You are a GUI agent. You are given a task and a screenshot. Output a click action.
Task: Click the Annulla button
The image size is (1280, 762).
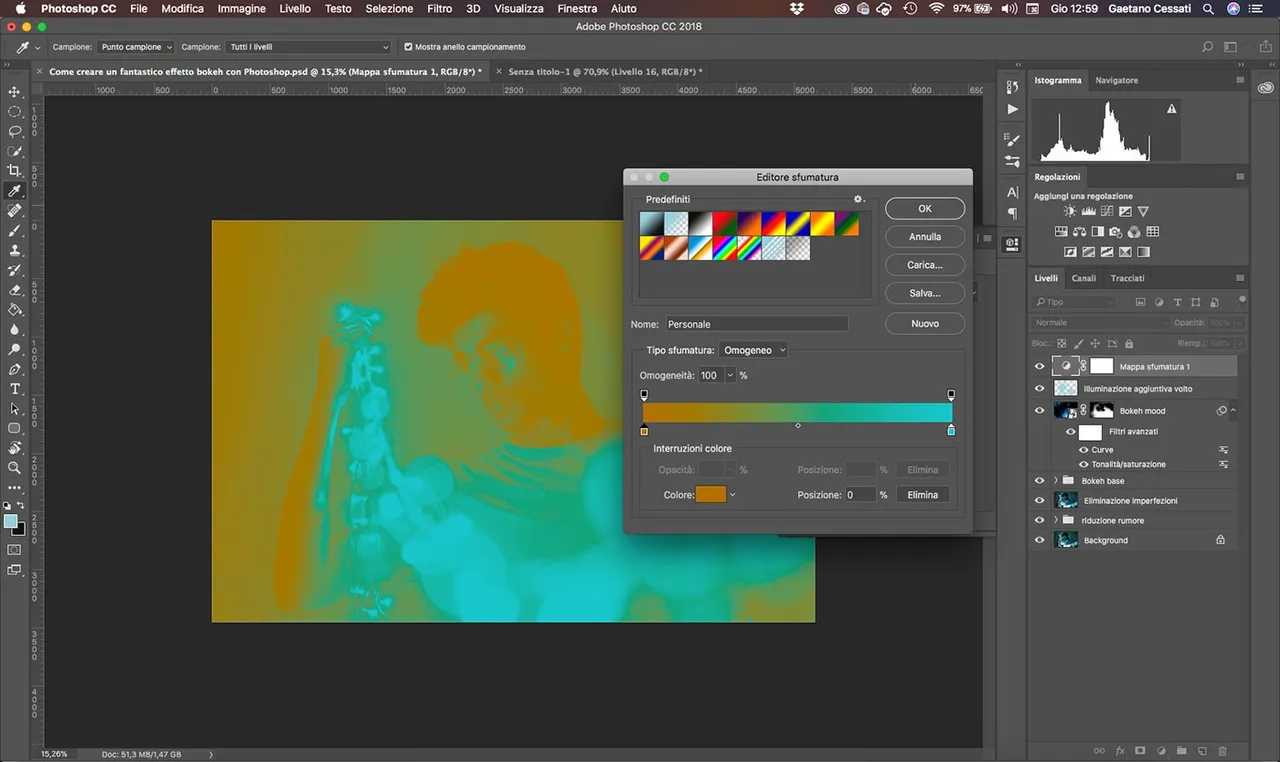(925, 237)
